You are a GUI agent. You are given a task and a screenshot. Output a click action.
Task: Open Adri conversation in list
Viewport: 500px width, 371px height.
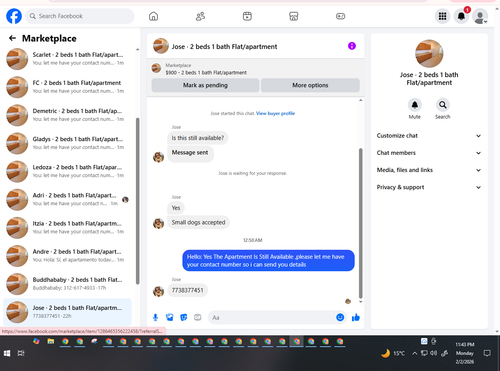pos(67,199)
